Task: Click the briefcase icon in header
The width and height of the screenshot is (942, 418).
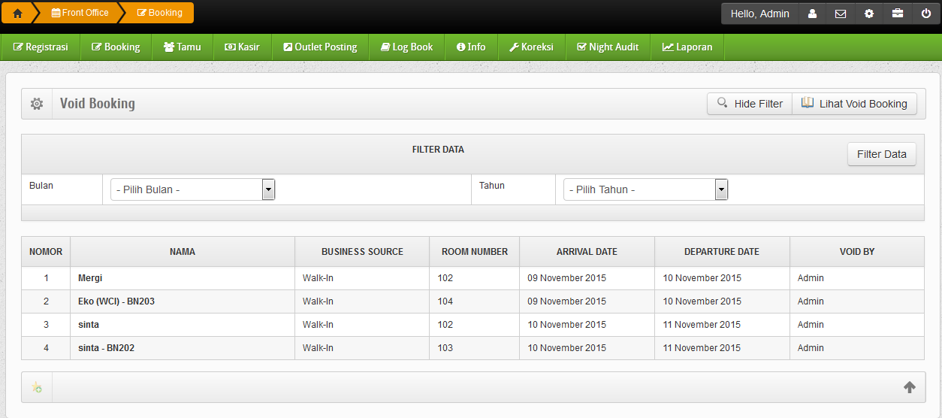Action: coord(897,14)
